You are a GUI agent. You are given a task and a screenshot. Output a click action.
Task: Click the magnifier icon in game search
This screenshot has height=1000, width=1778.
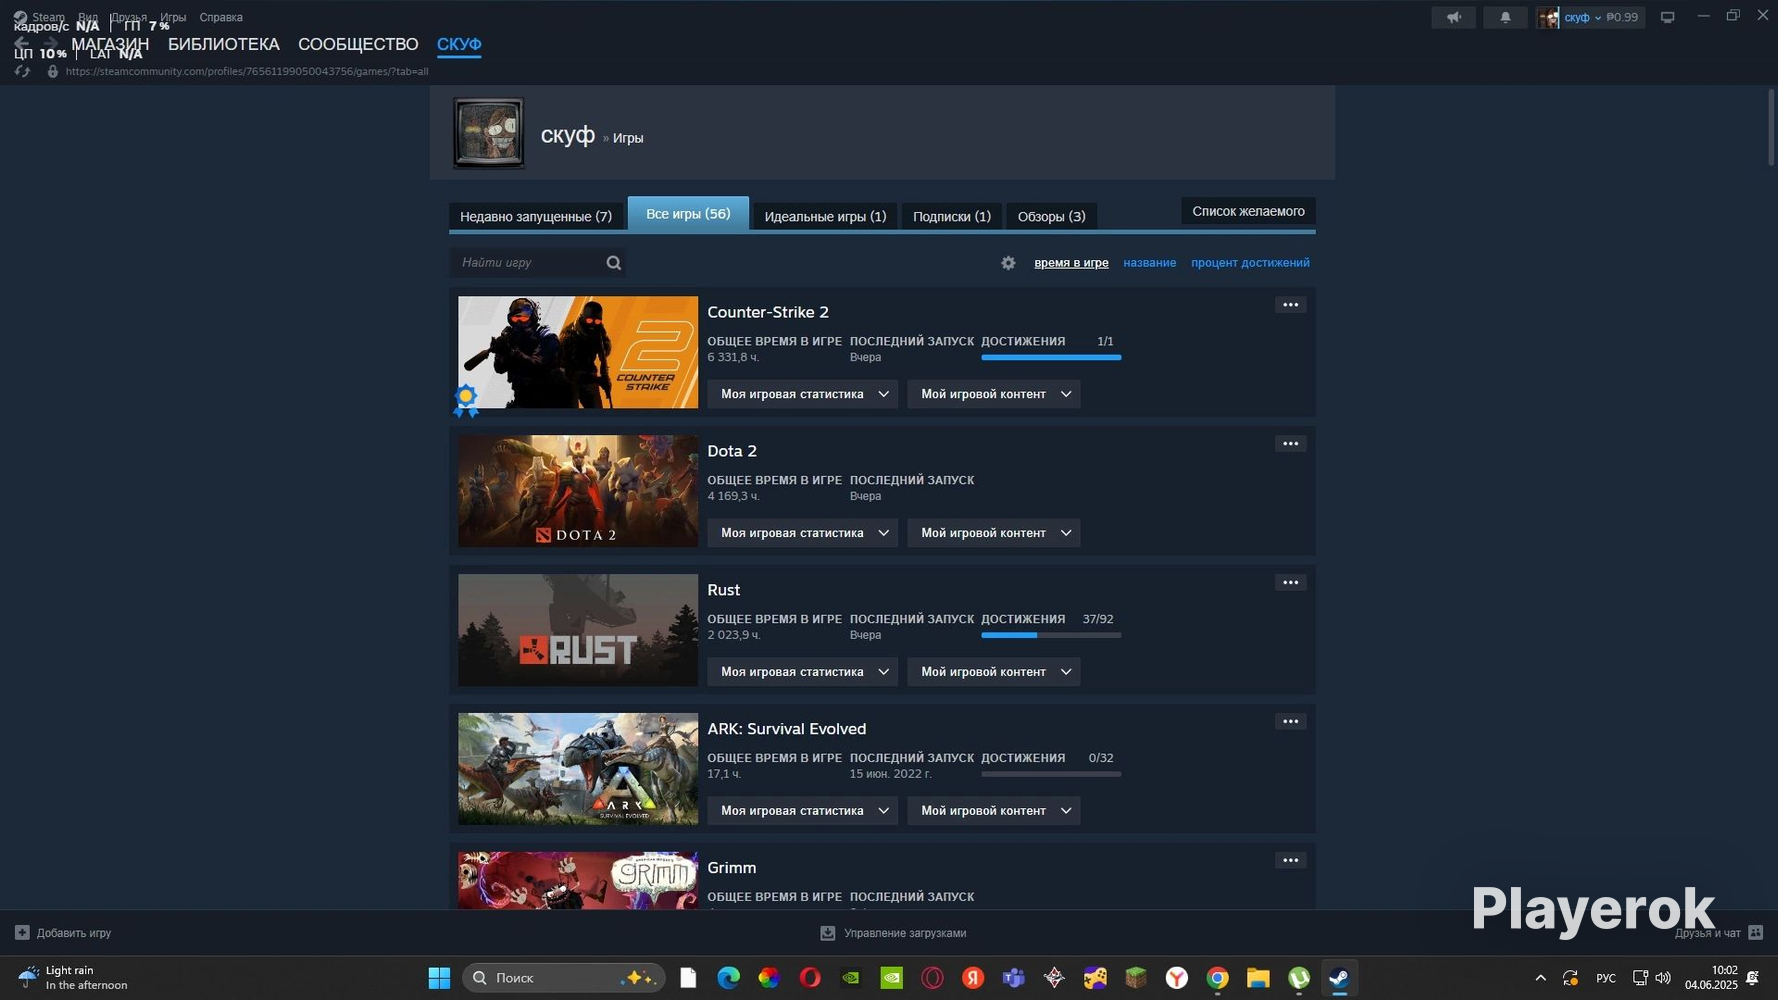coord(614,263)
